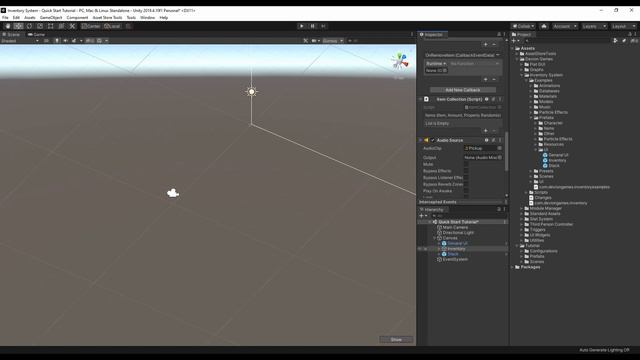Click the Inspector vertical scrollbar
Viewport: 640px width, 360px height.
[x=507, y=151]
